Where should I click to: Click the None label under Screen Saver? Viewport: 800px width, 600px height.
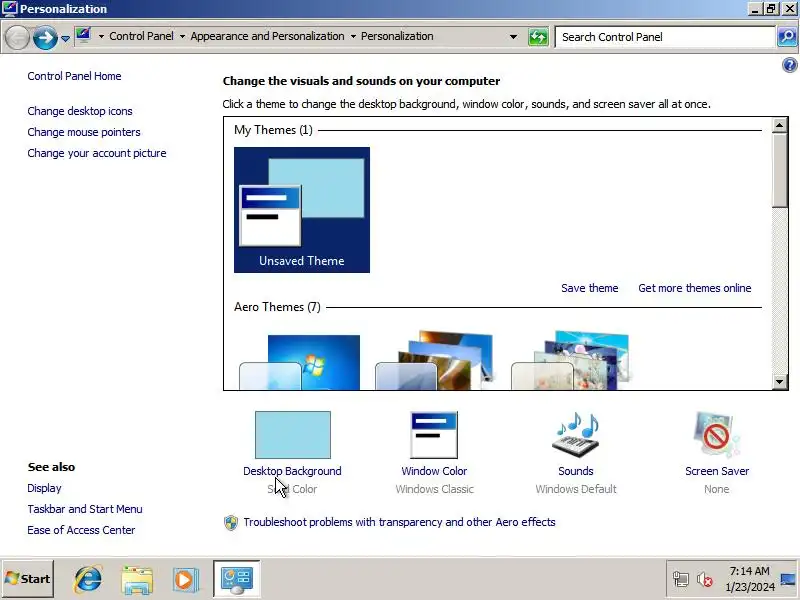[717, 489]
